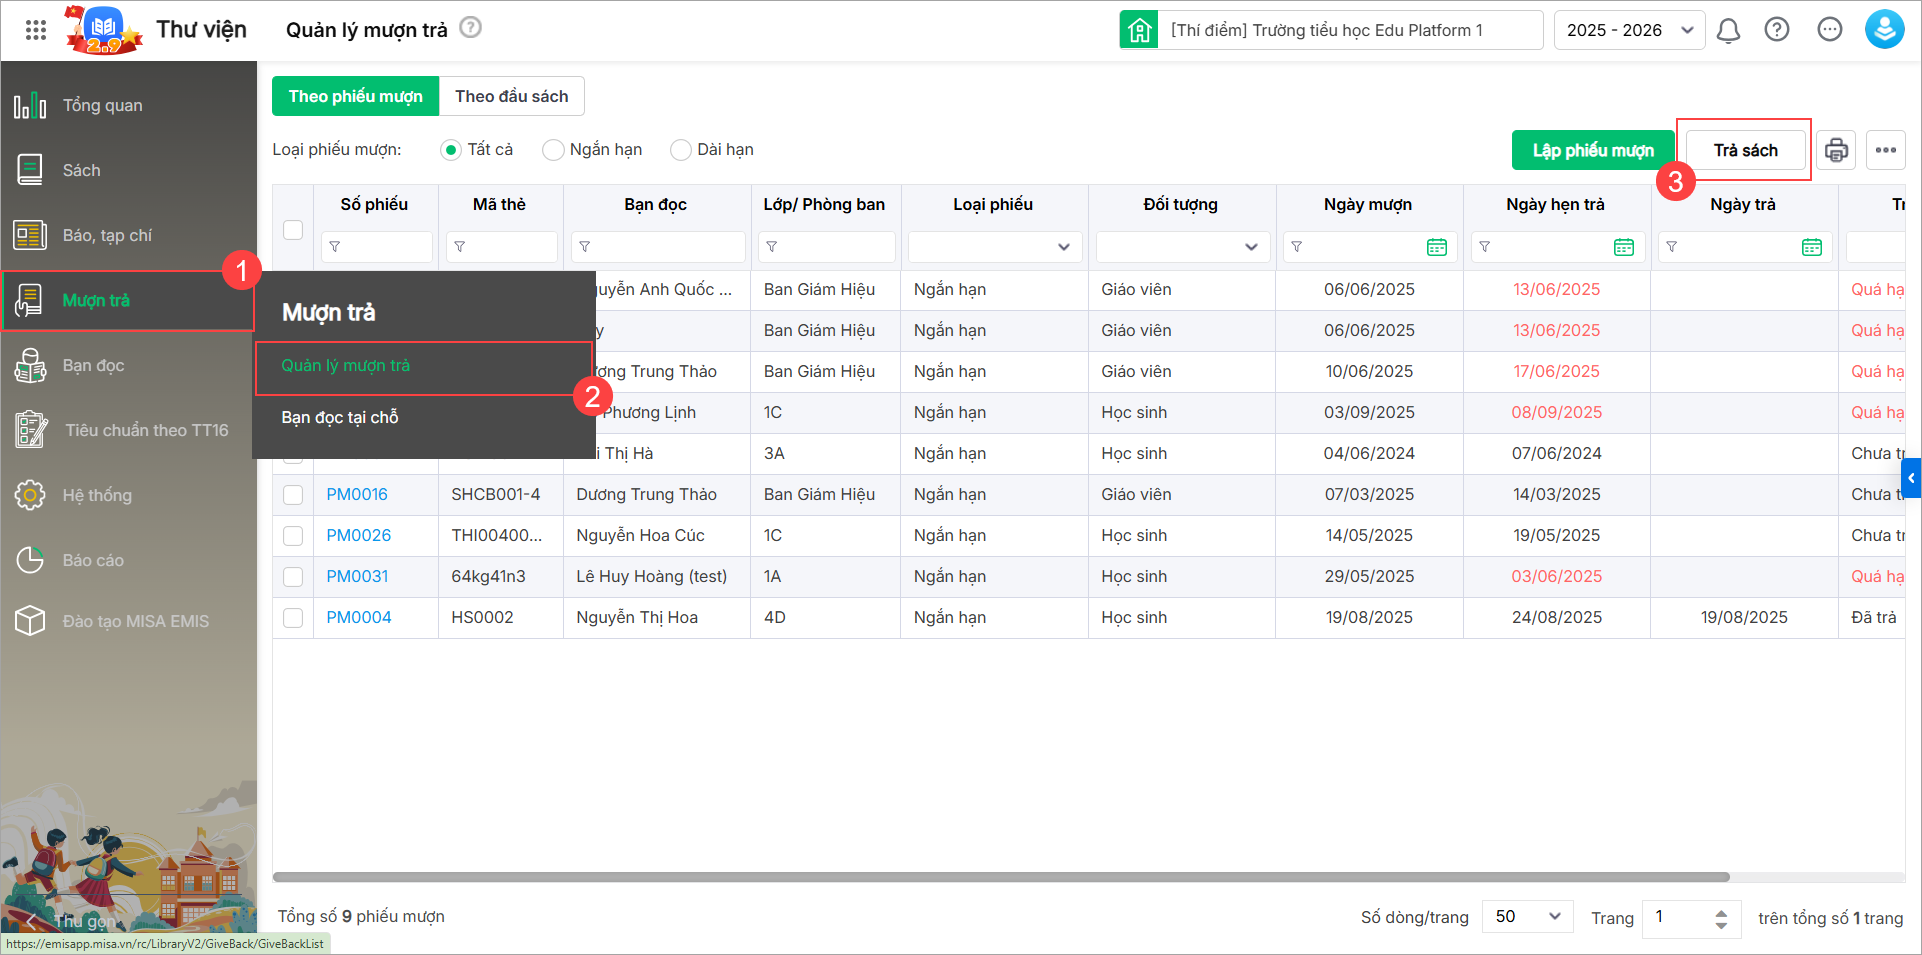The height and width of the screenshot is (955, 1922).
Task: Expand the Loại phiếu filter dropdown
Action: (994, 247)
